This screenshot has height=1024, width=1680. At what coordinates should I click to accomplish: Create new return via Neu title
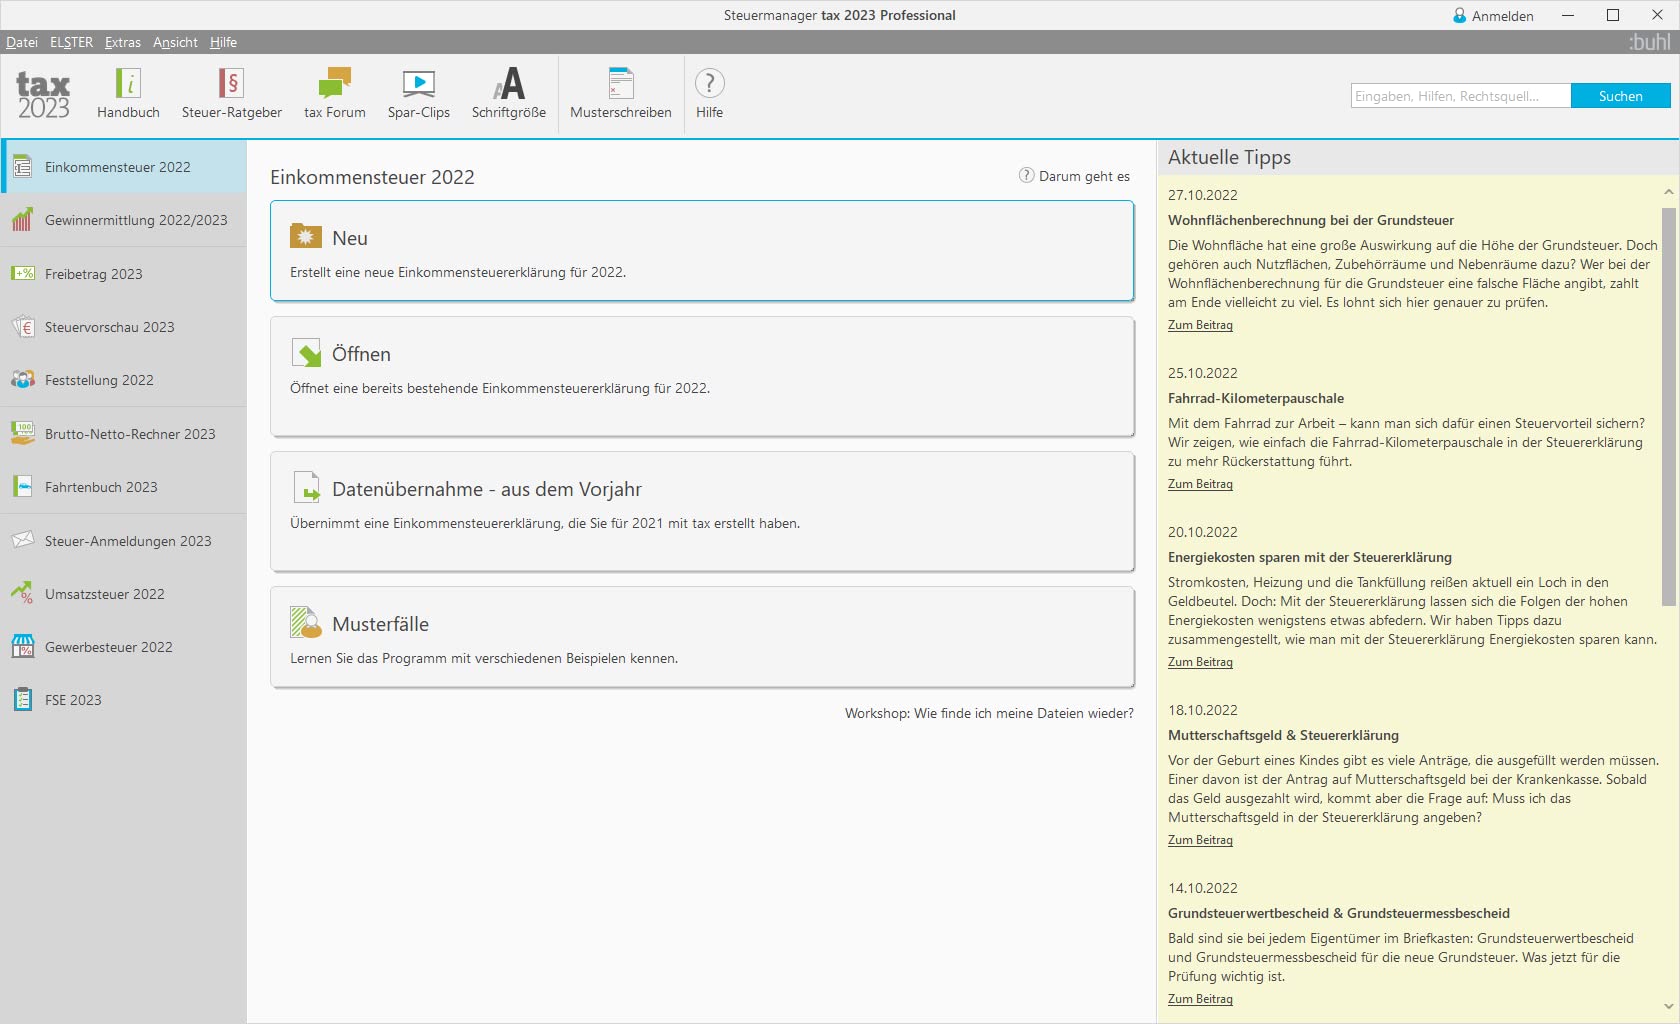[x=350, y=238]
